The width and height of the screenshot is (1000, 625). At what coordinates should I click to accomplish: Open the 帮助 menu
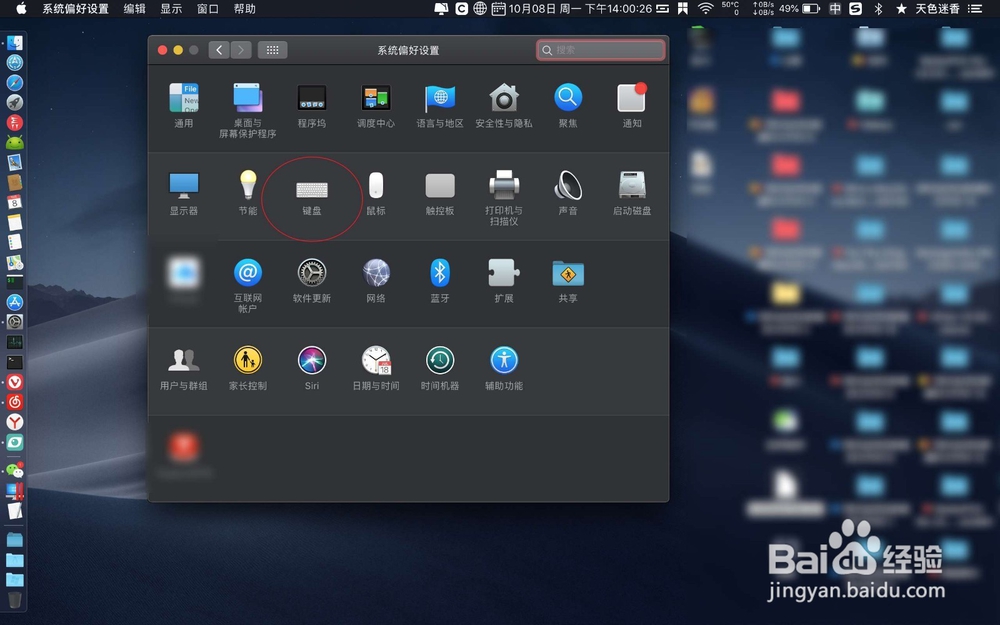point(244,8)
